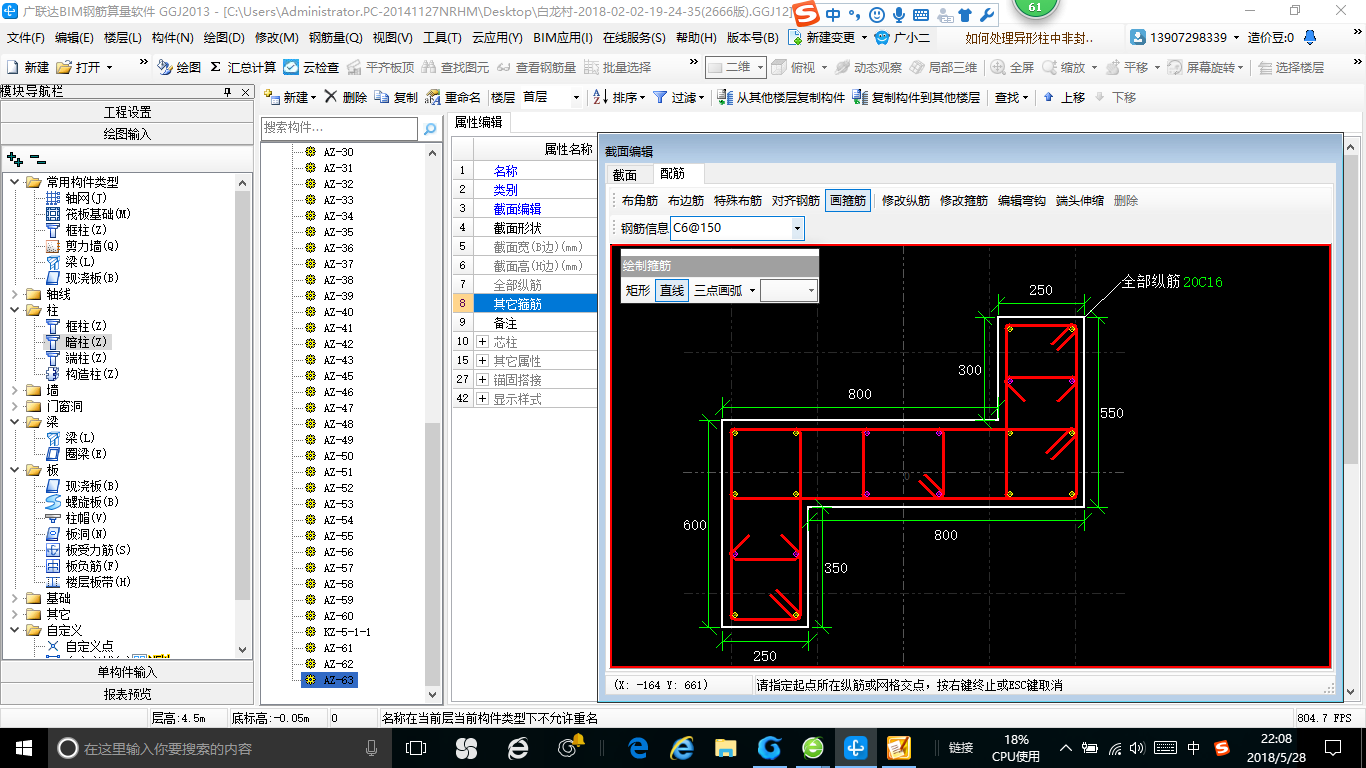Click the expand-all plus icon in navigator

pyautogui.click(x=14, y=158)
